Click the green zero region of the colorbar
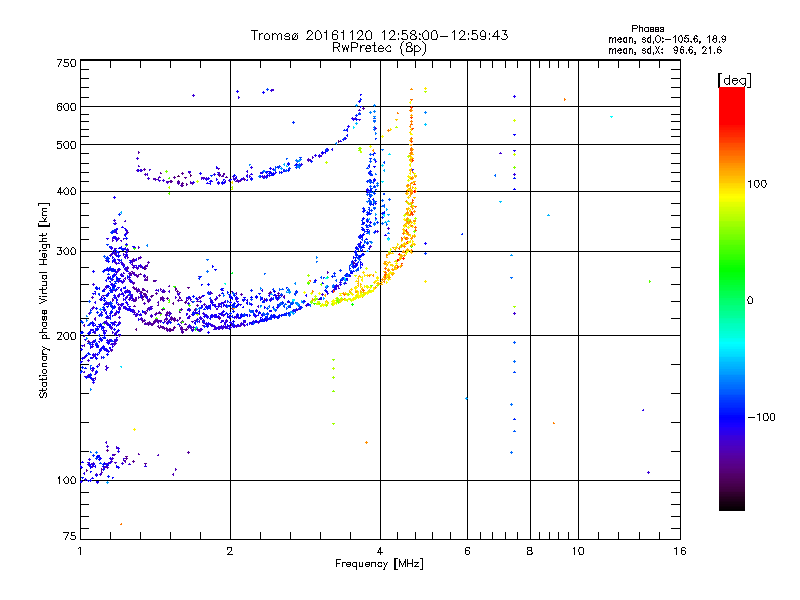 click(732, 300)
